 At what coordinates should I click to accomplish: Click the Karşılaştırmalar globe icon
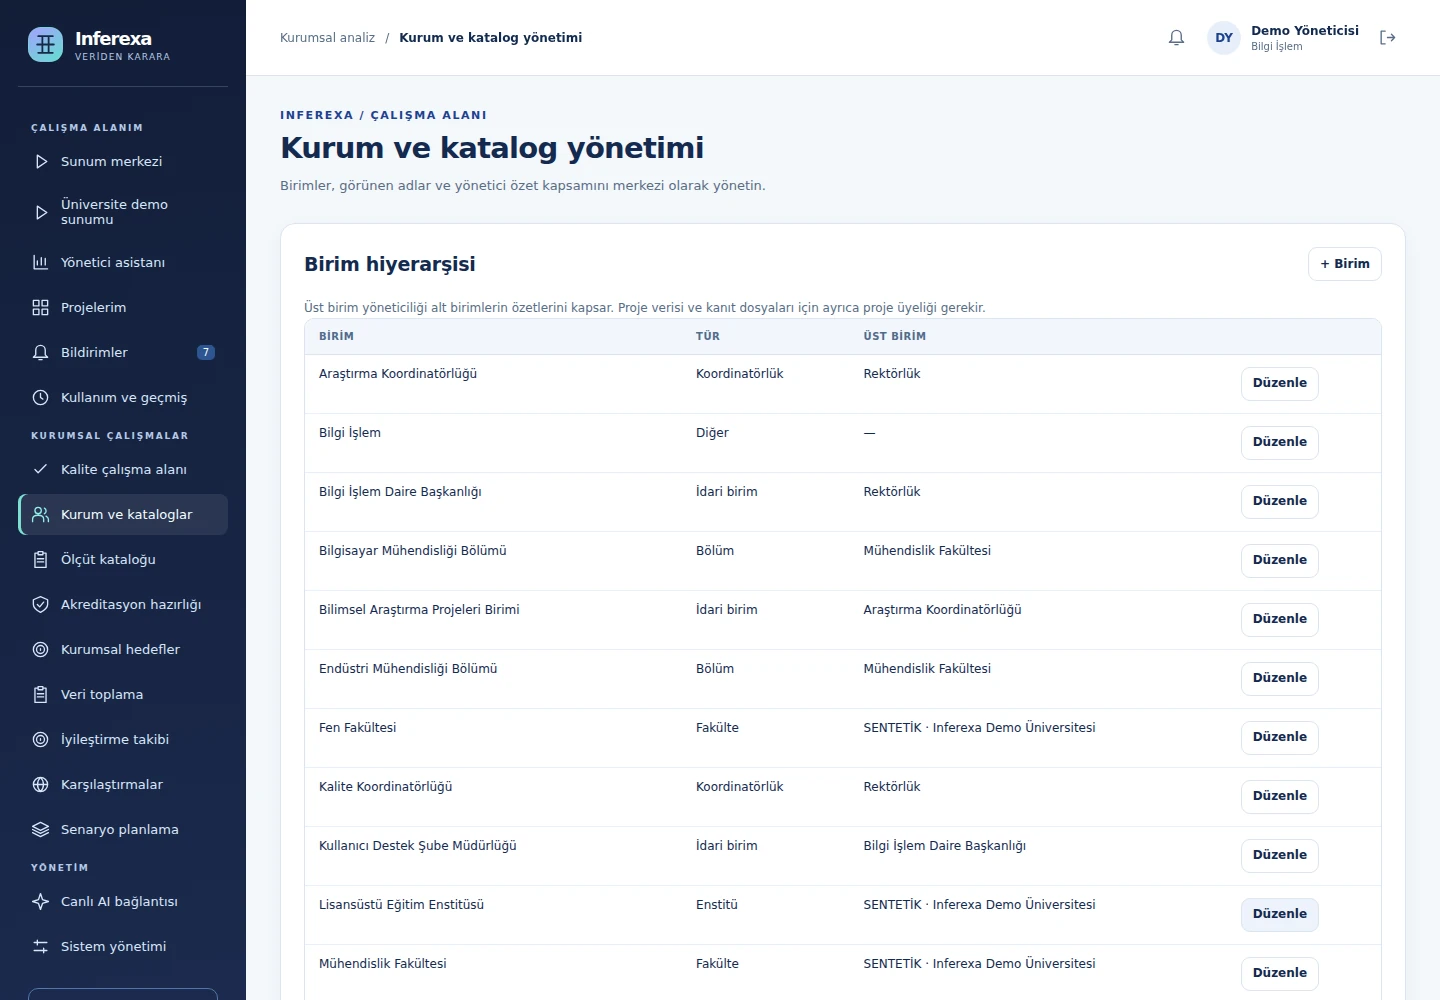coord(41,784)
